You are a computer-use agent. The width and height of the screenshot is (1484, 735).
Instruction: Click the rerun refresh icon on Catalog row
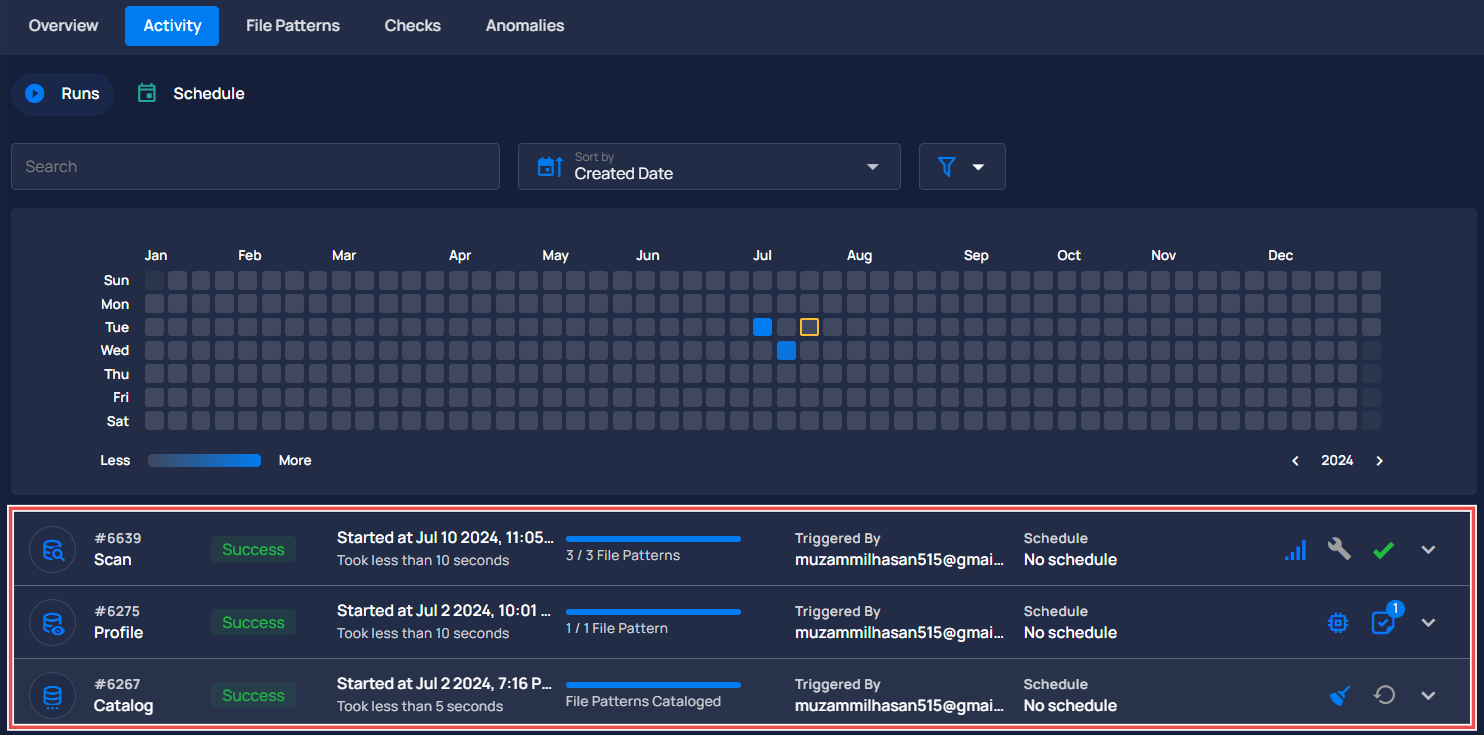[1384, 695]
